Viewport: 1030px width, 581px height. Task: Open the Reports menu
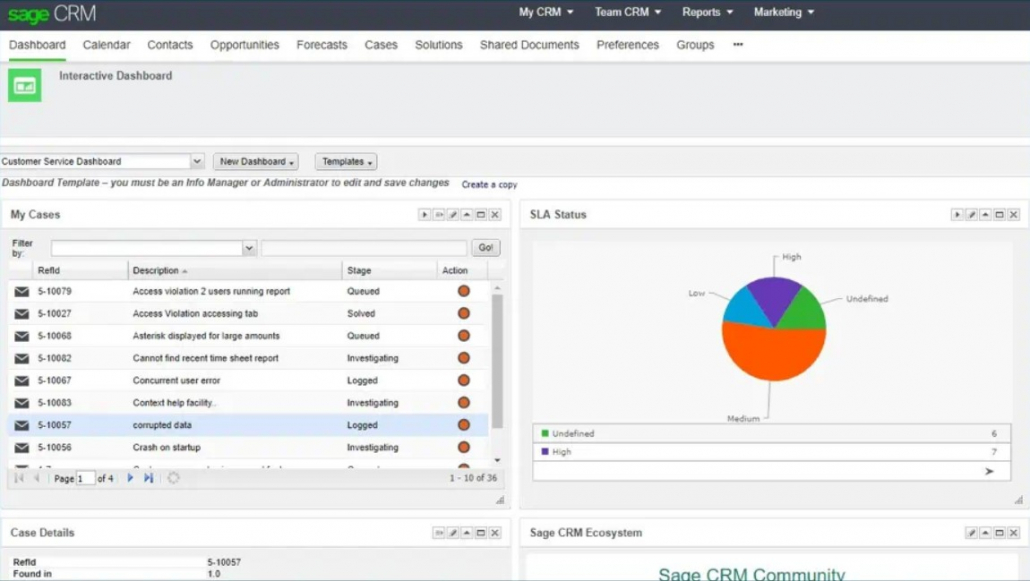tap(707, 12)
